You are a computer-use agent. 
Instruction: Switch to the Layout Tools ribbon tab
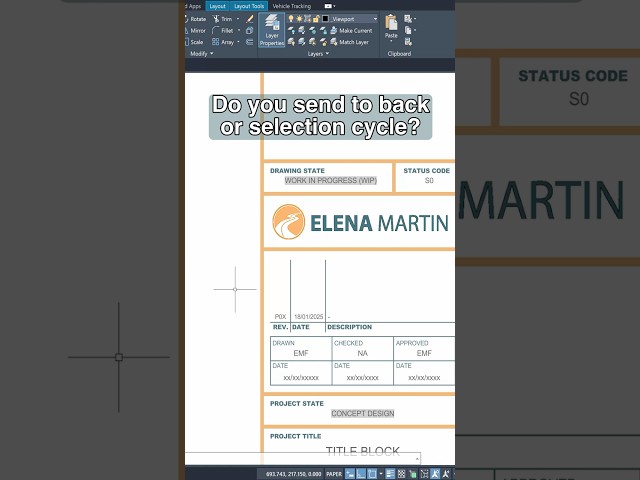pyautogui.click(x=249, y=6)
